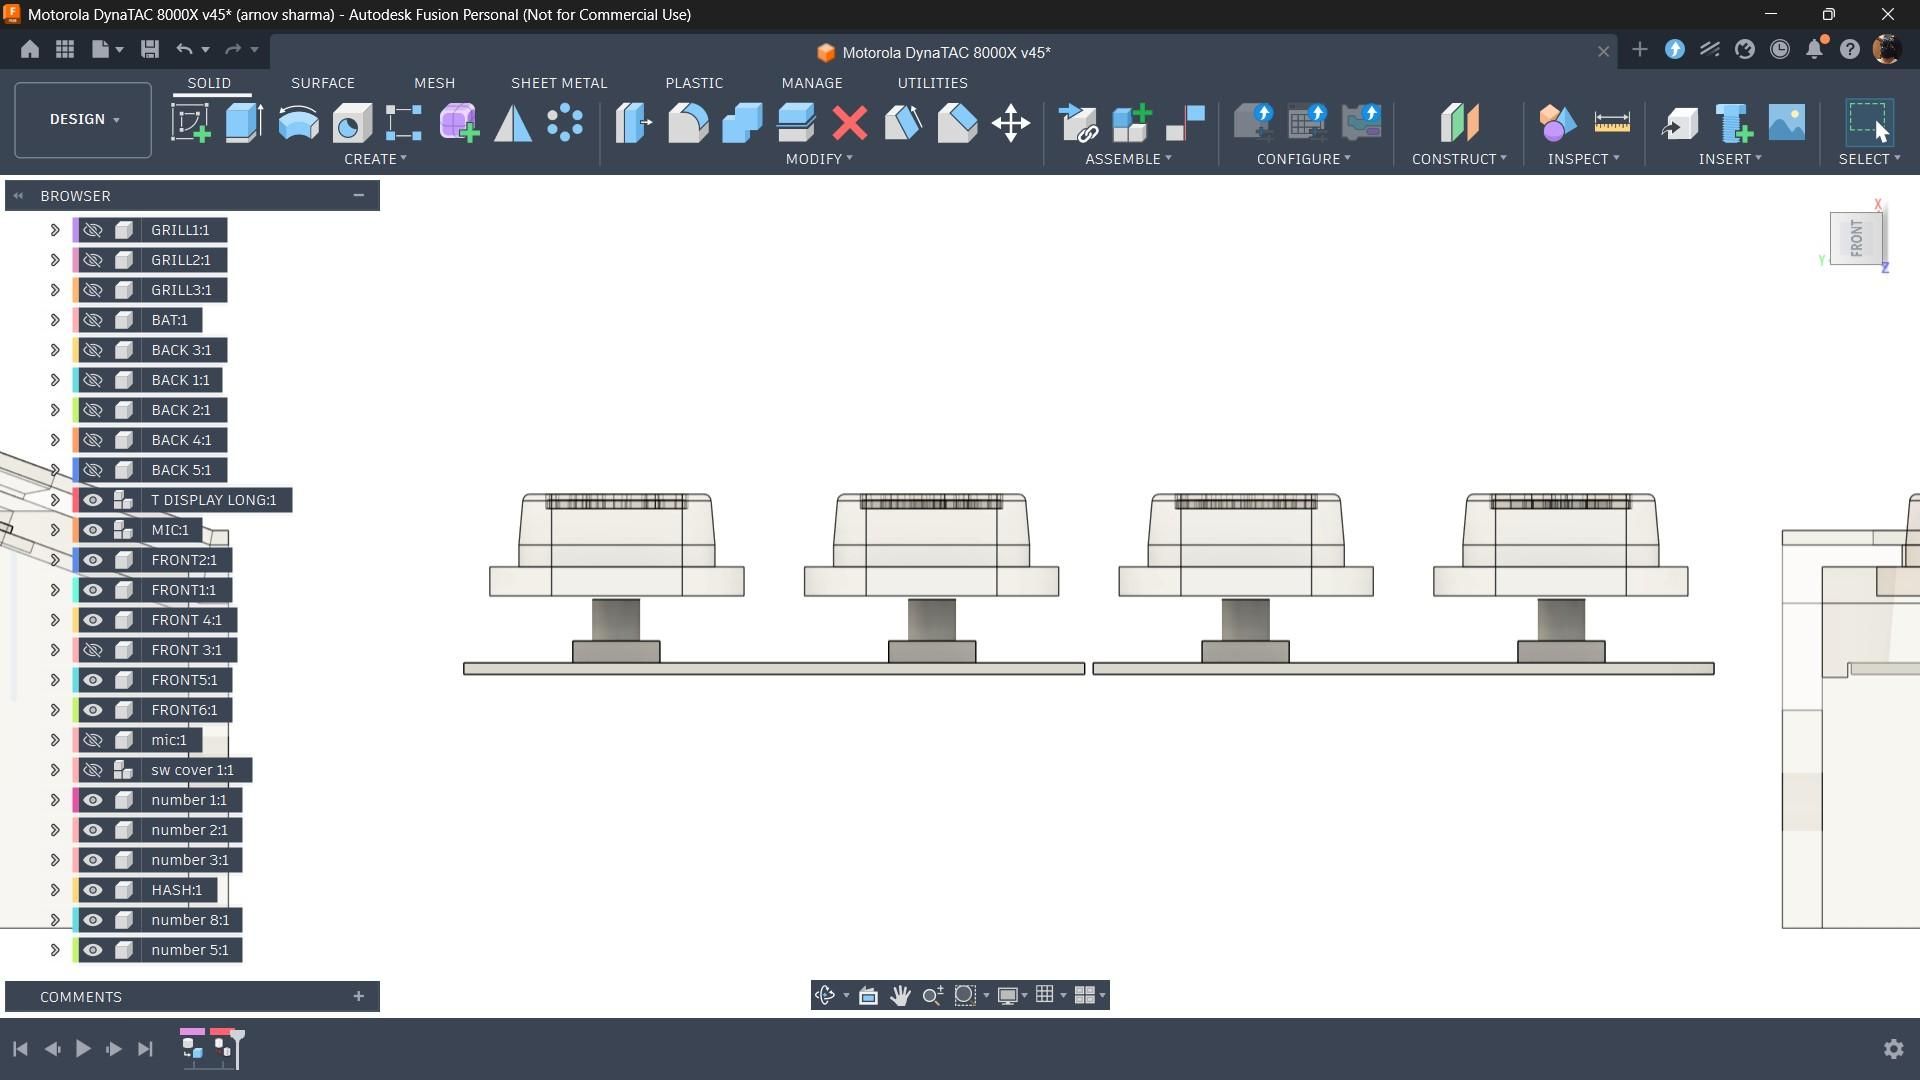Open the Data Panel grid icon
Image resolution: width=1920 pixels, height=1080 pixels.
point(65,49)
